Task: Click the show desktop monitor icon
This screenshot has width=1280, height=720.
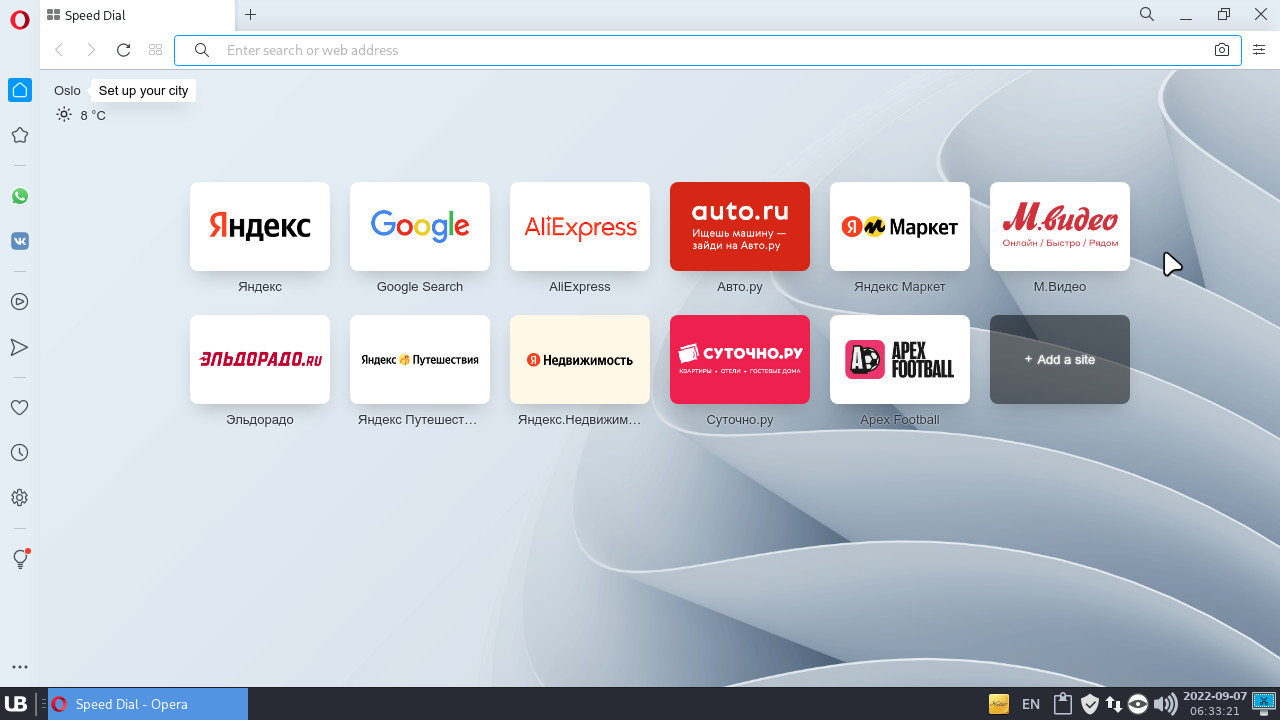Action: click(x=1264, y=703)
